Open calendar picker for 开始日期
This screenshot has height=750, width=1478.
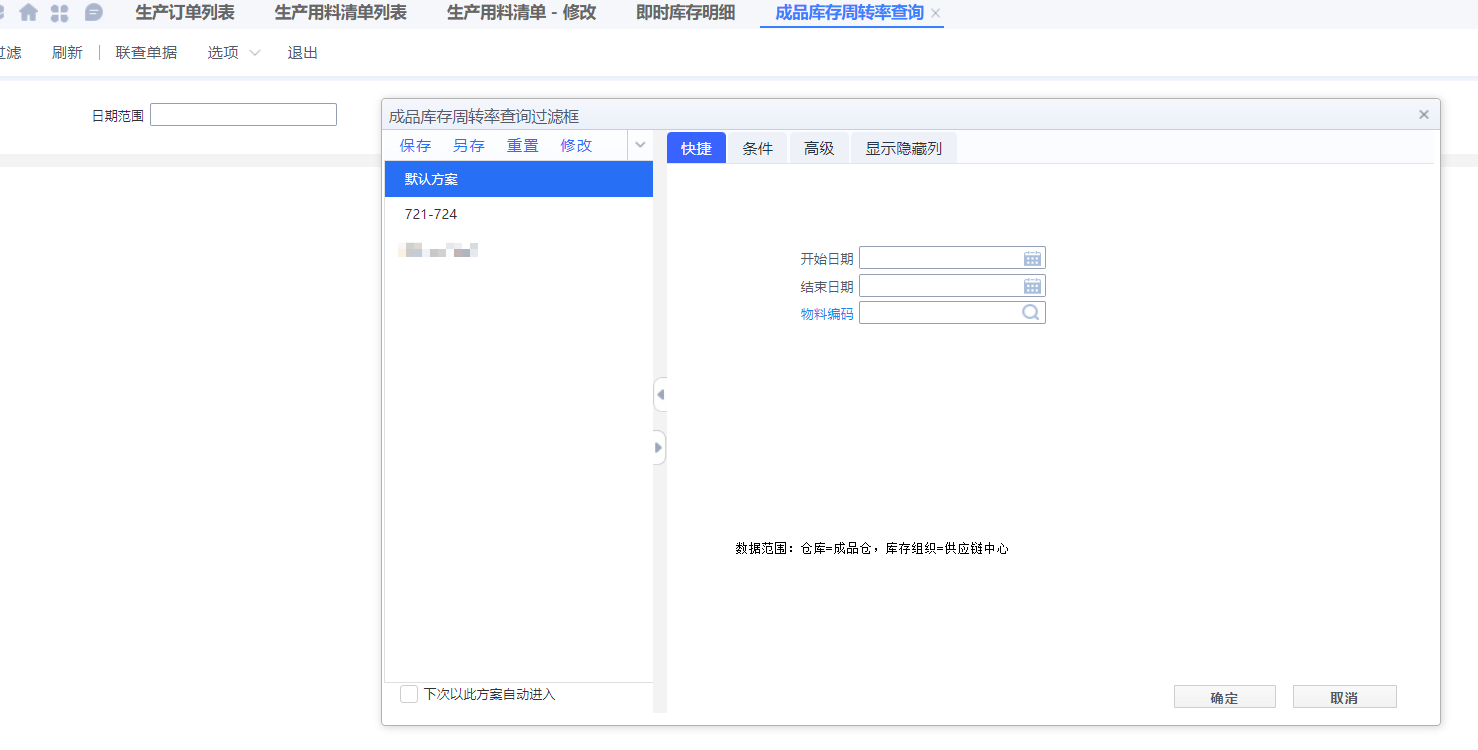coord(1033,258)
